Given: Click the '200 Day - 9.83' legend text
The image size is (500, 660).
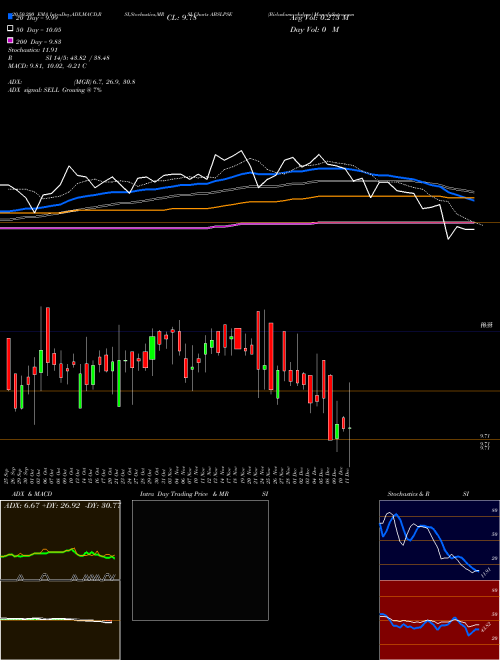Looking at the screenshot, I should (x=38, y=41).
